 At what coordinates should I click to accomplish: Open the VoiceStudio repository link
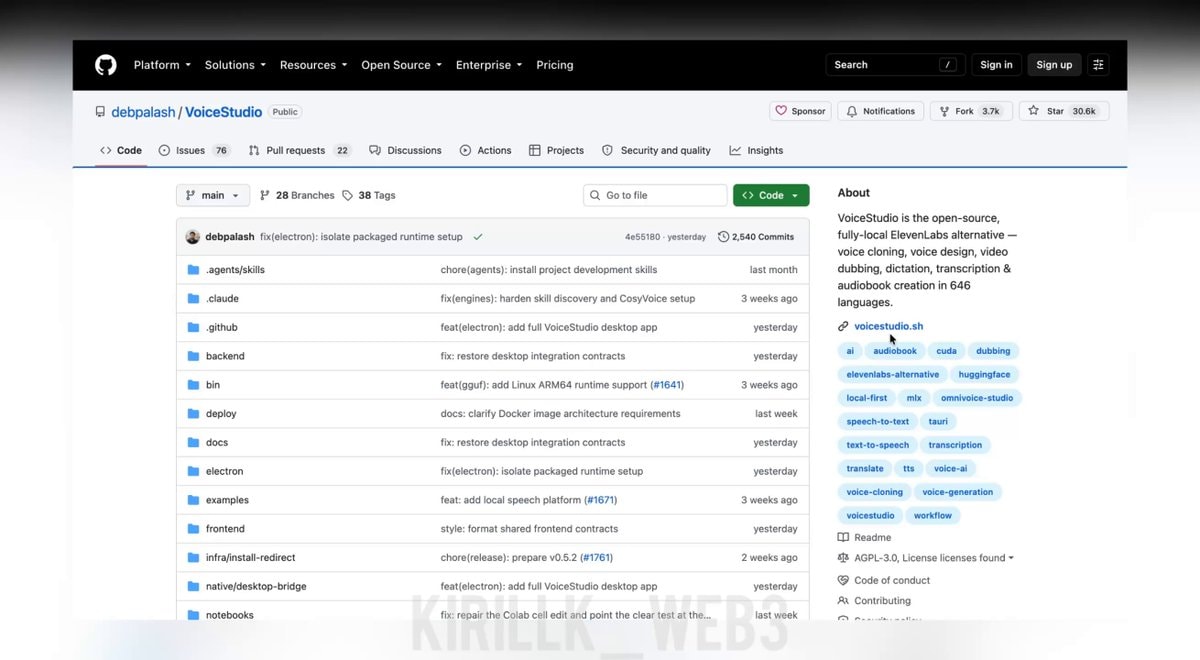pyautogui.click(x=223, y=112)
